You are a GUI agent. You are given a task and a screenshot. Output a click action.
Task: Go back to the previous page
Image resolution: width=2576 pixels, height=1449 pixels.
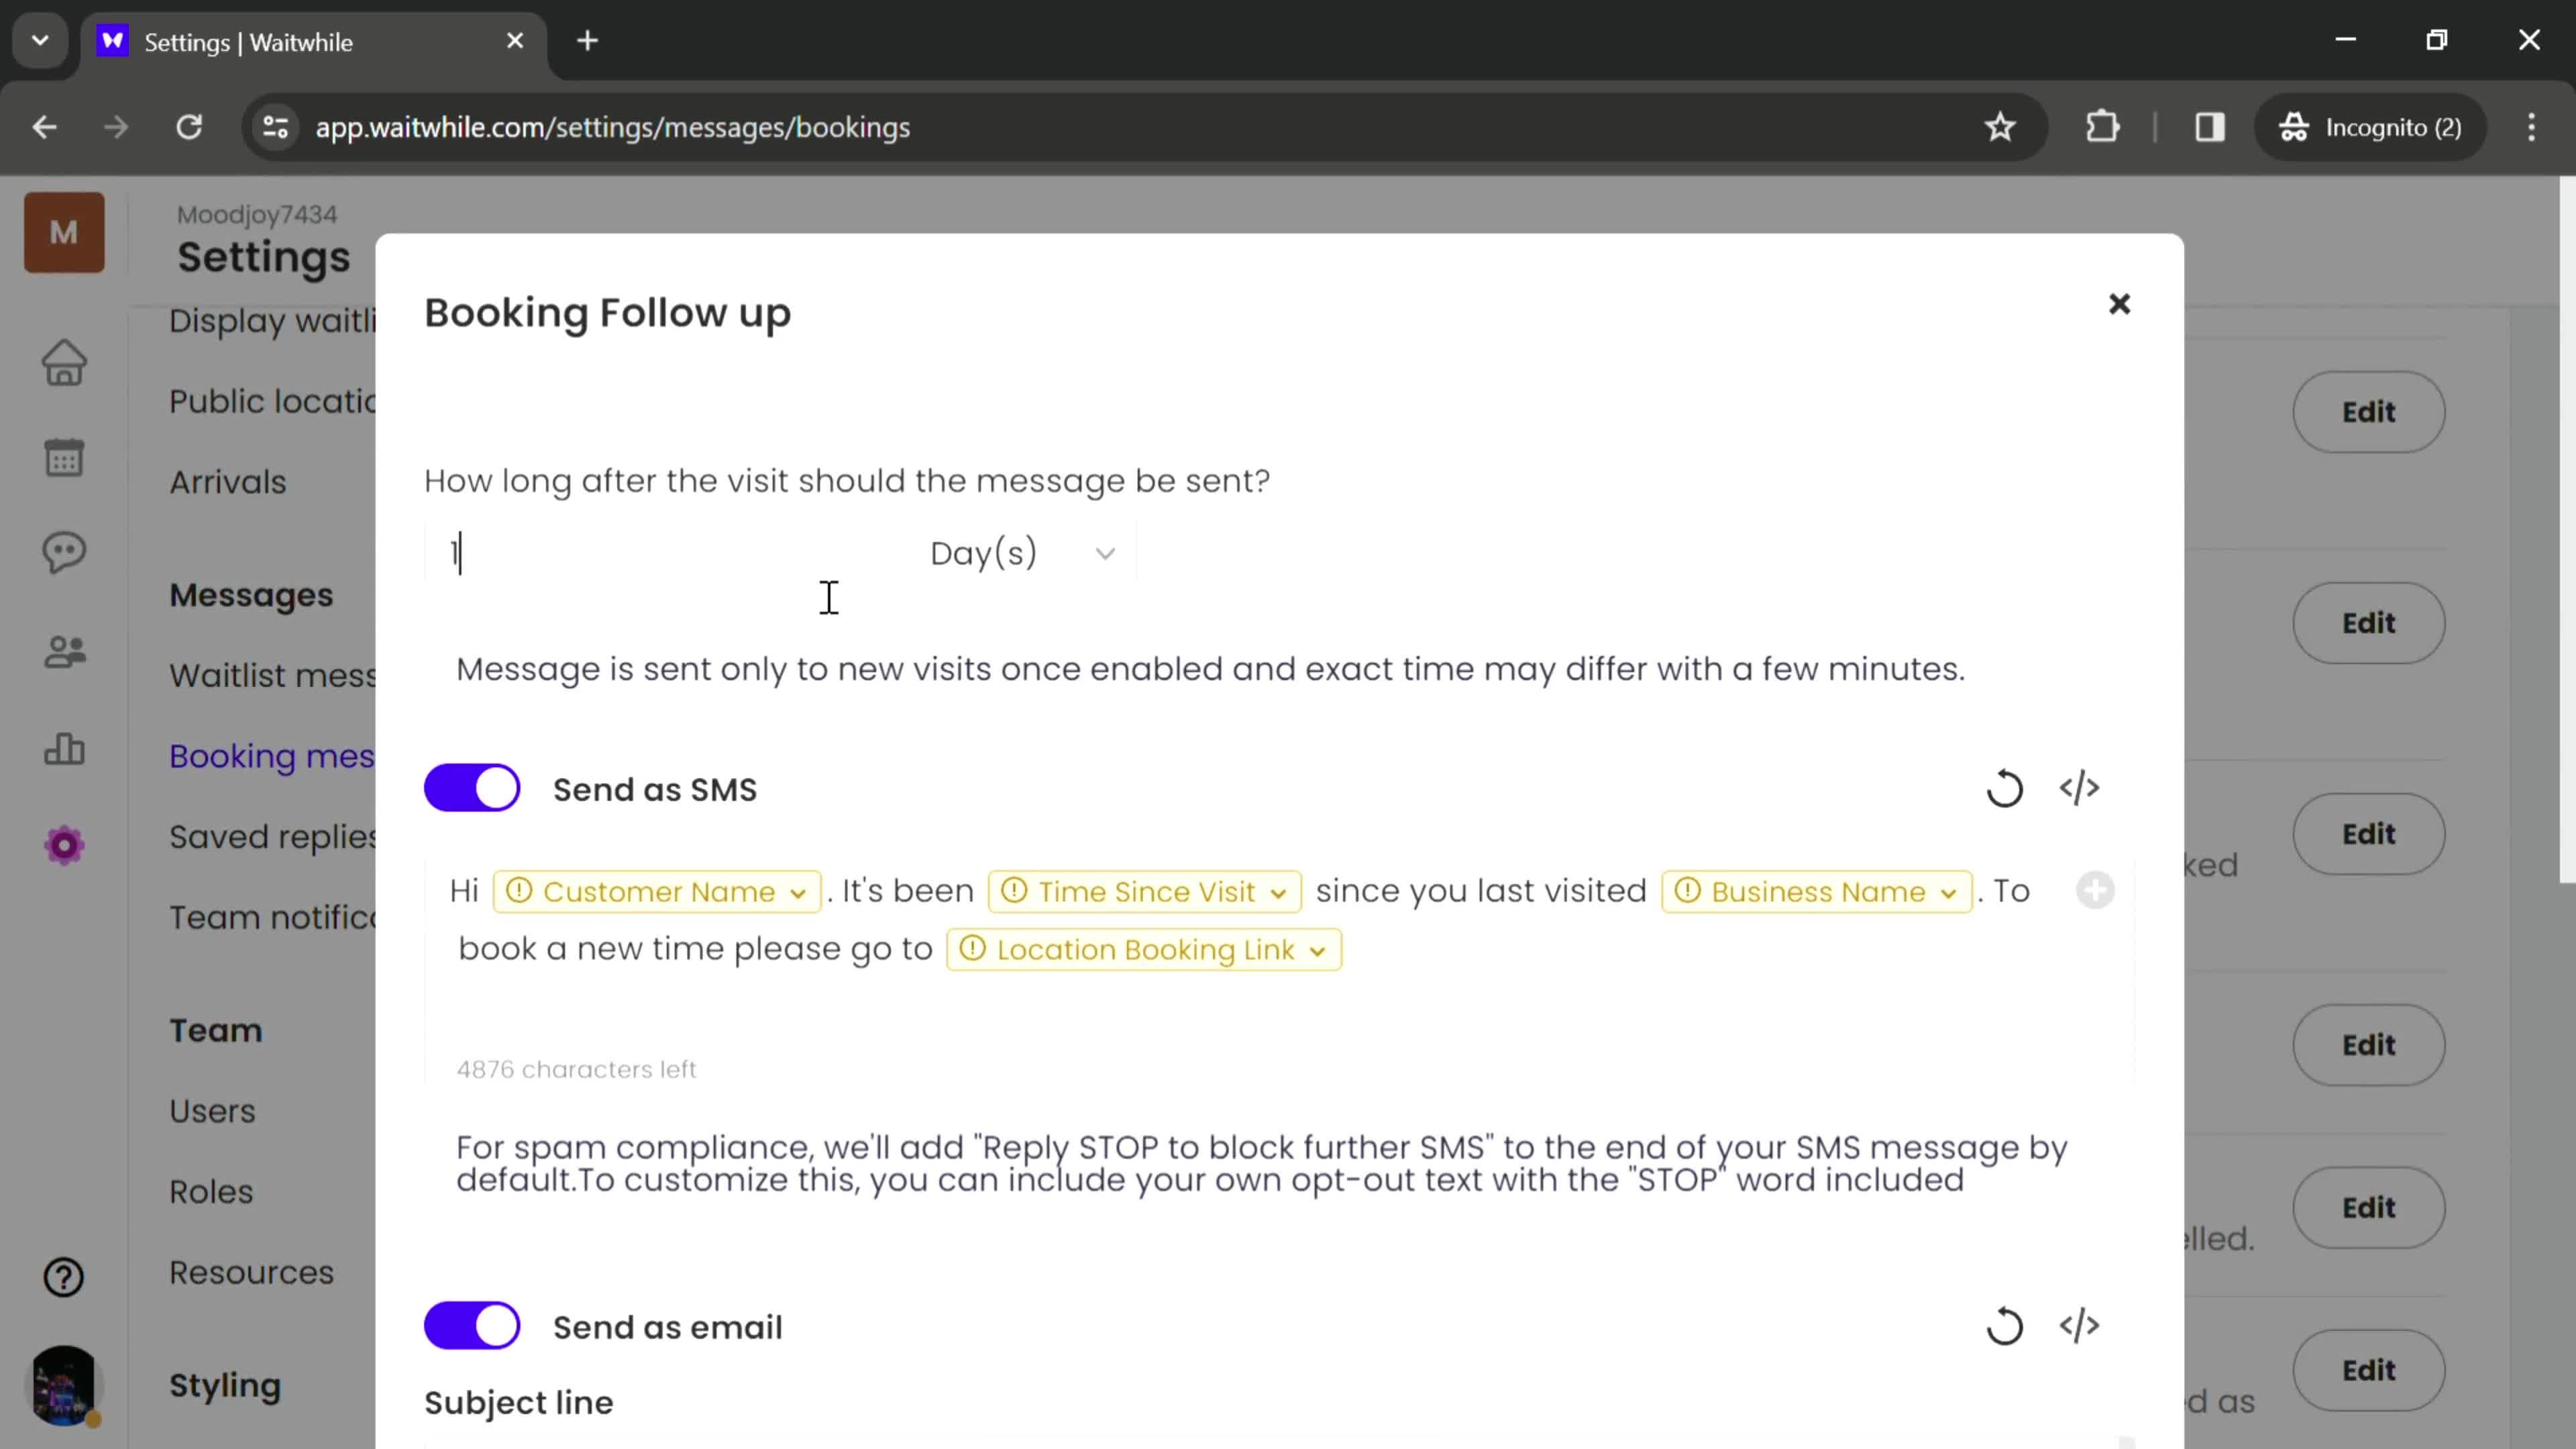pyautogui.click(x=45, y=127)
